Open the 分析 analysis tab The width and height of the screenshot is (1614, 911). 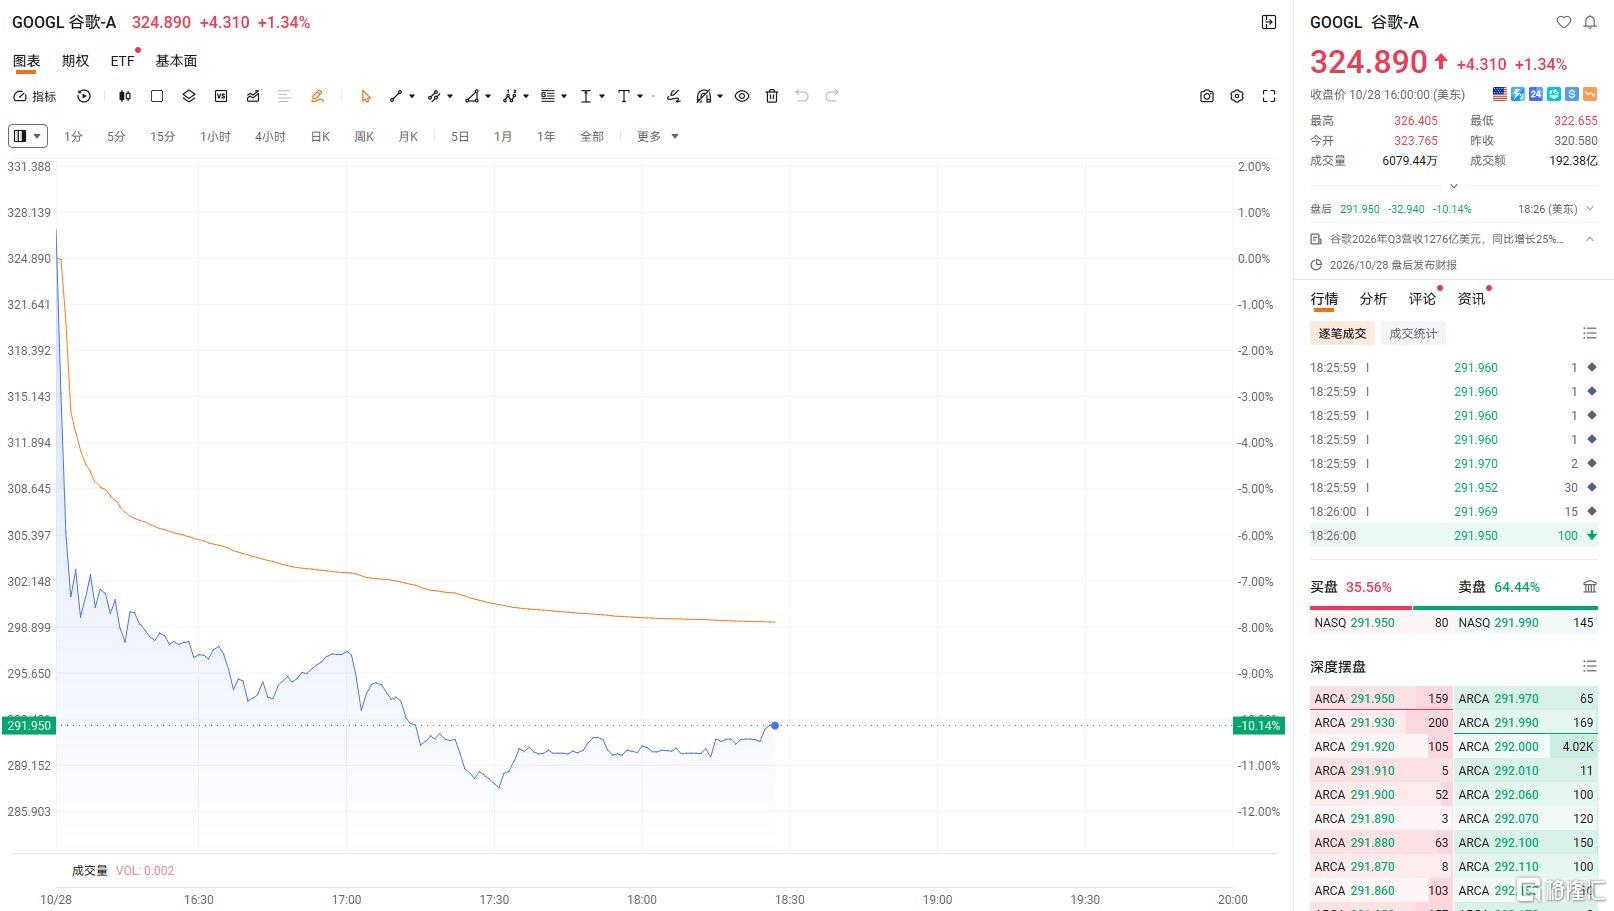pyautogui.click(x=1373, y=299)
